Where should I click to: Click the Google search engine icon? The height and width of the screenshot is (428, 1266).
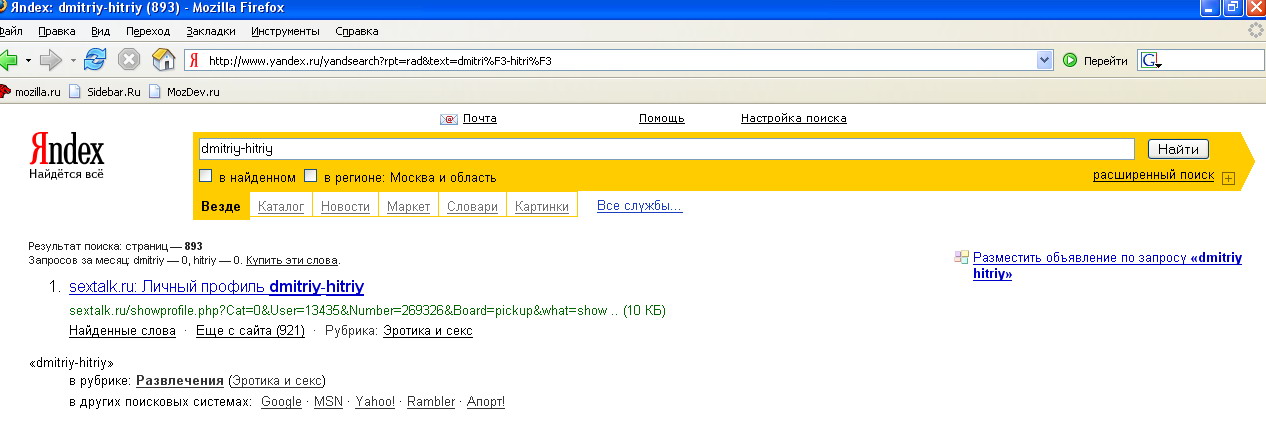(1151, 60)
